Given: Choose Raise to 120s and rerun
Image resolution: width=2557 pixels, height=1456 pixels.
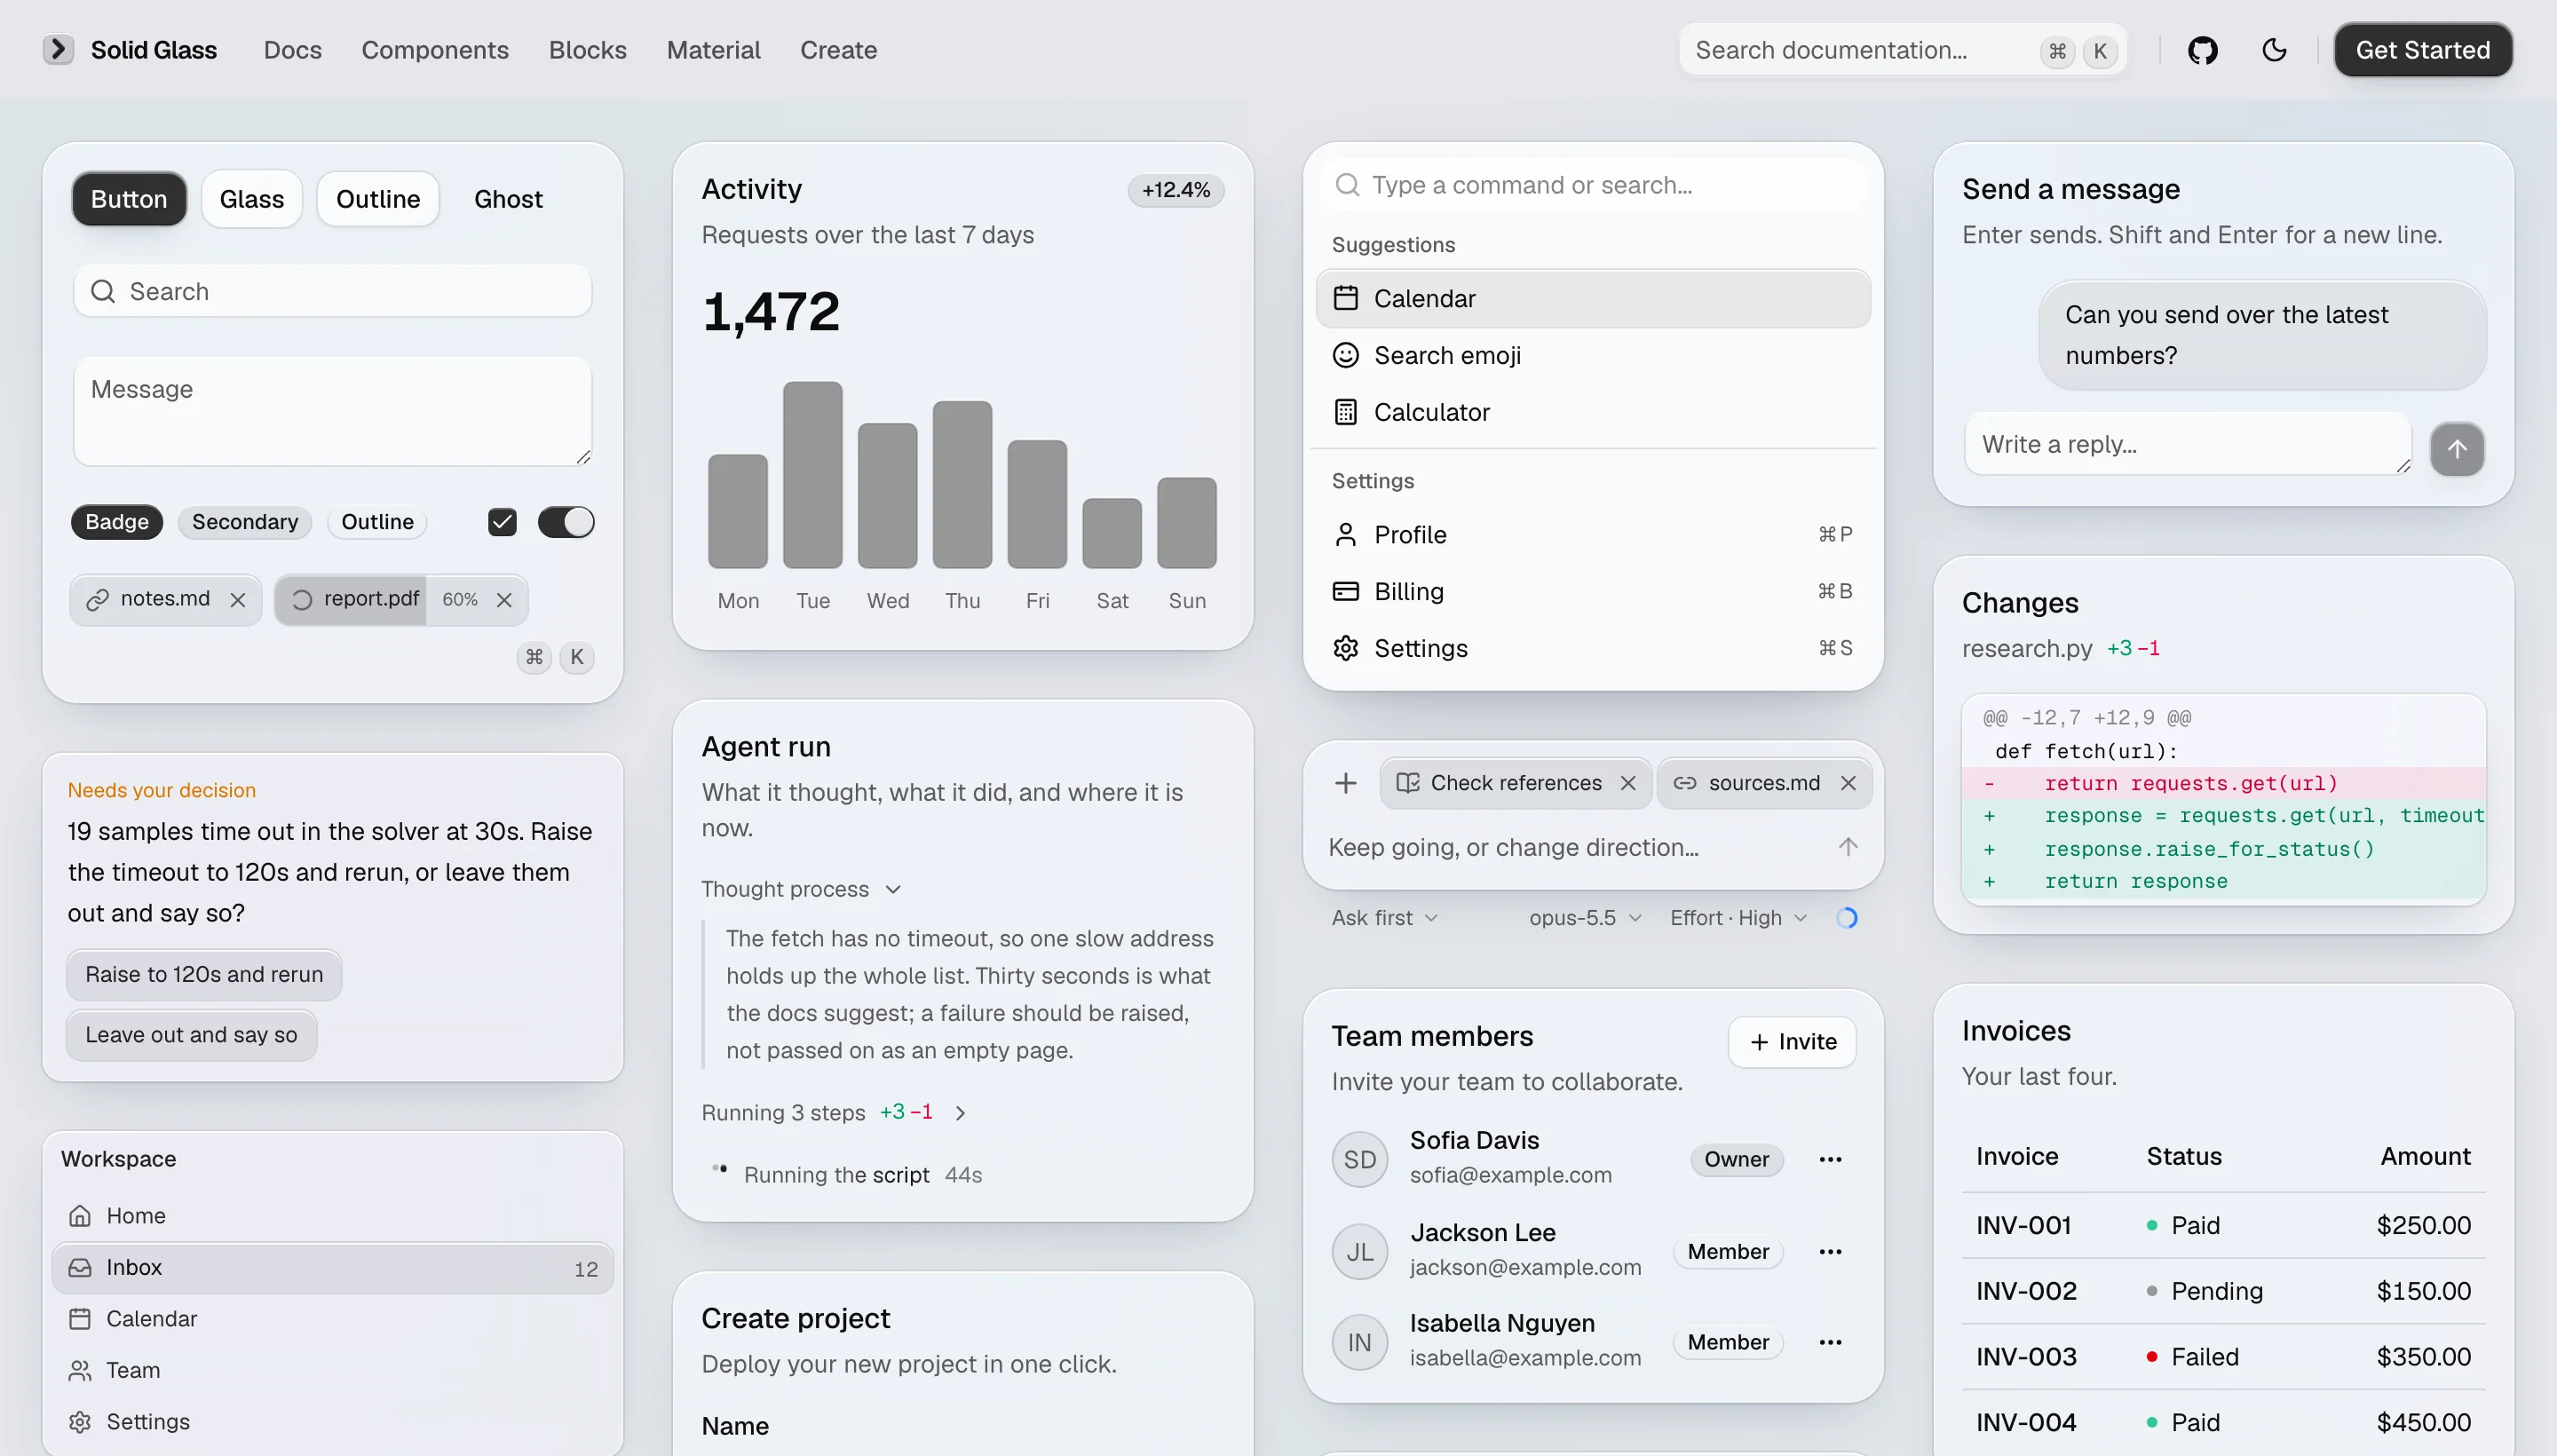Looking at the screenshot, I should click(x=204, y=974).
